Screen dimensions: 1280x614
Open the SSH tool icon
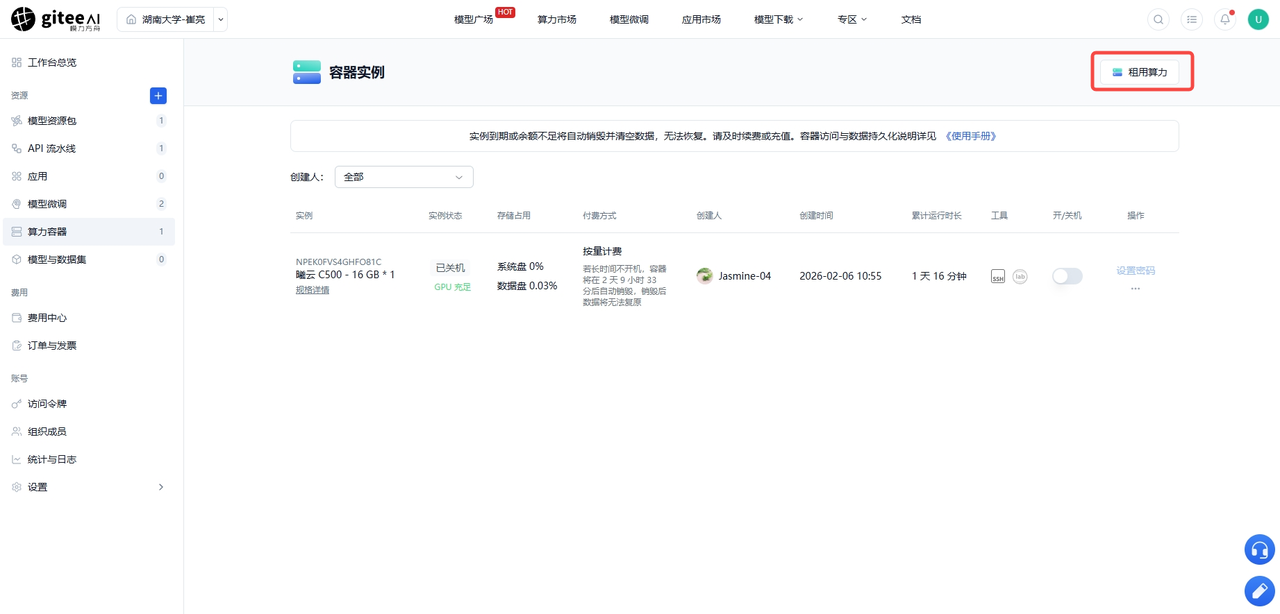tap(997, 276)
